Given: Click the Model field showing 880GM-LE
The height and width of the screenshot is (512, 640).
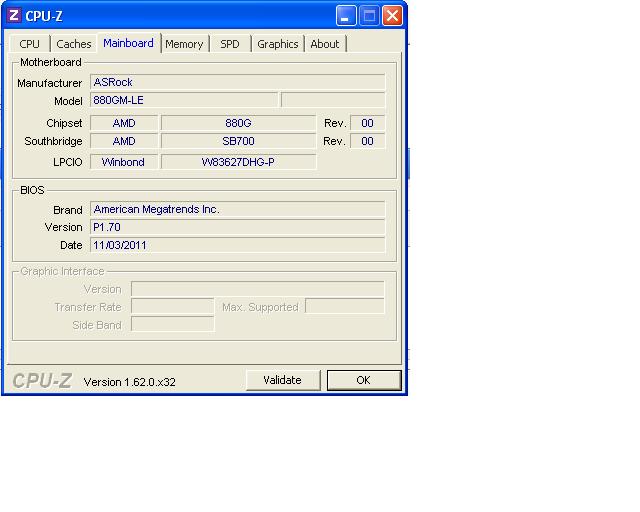Looking at the screenshot, I should pos(184,100).
